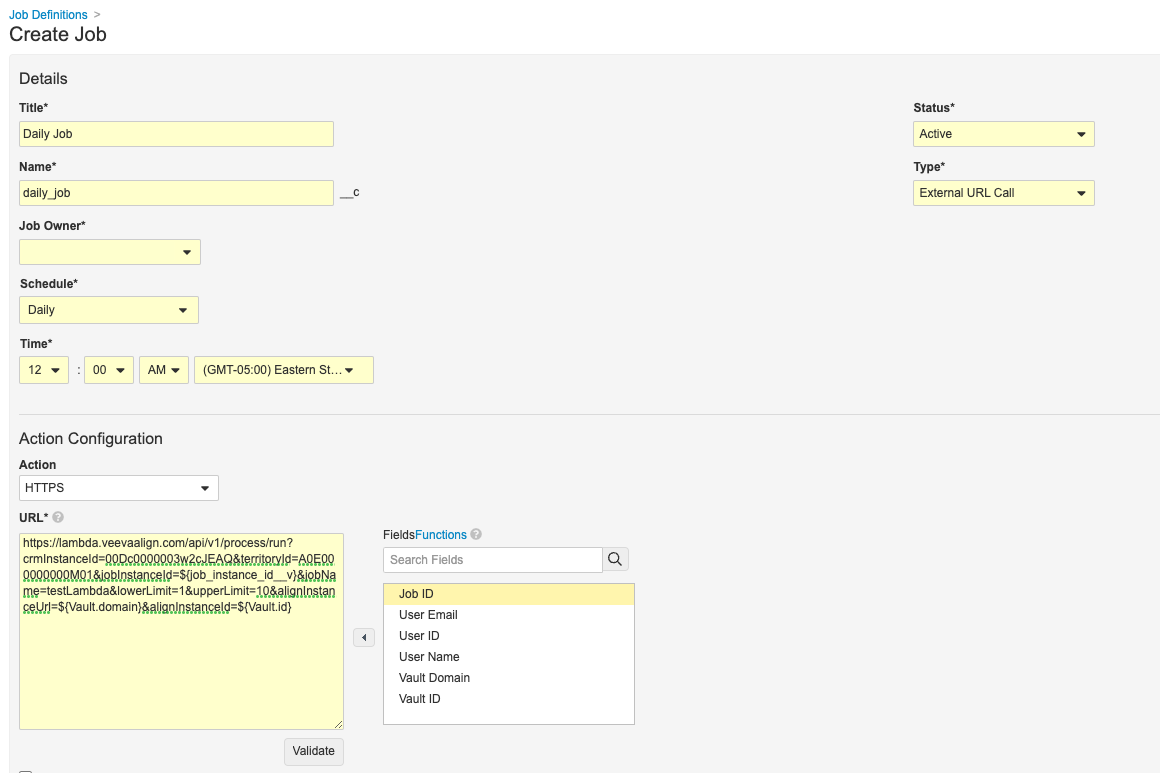The height and width of the screenshot is (773, 1160).
Task: Go to Job Definitions breadcrumb link
Action: pyautogui.click(x=48, y=15)
